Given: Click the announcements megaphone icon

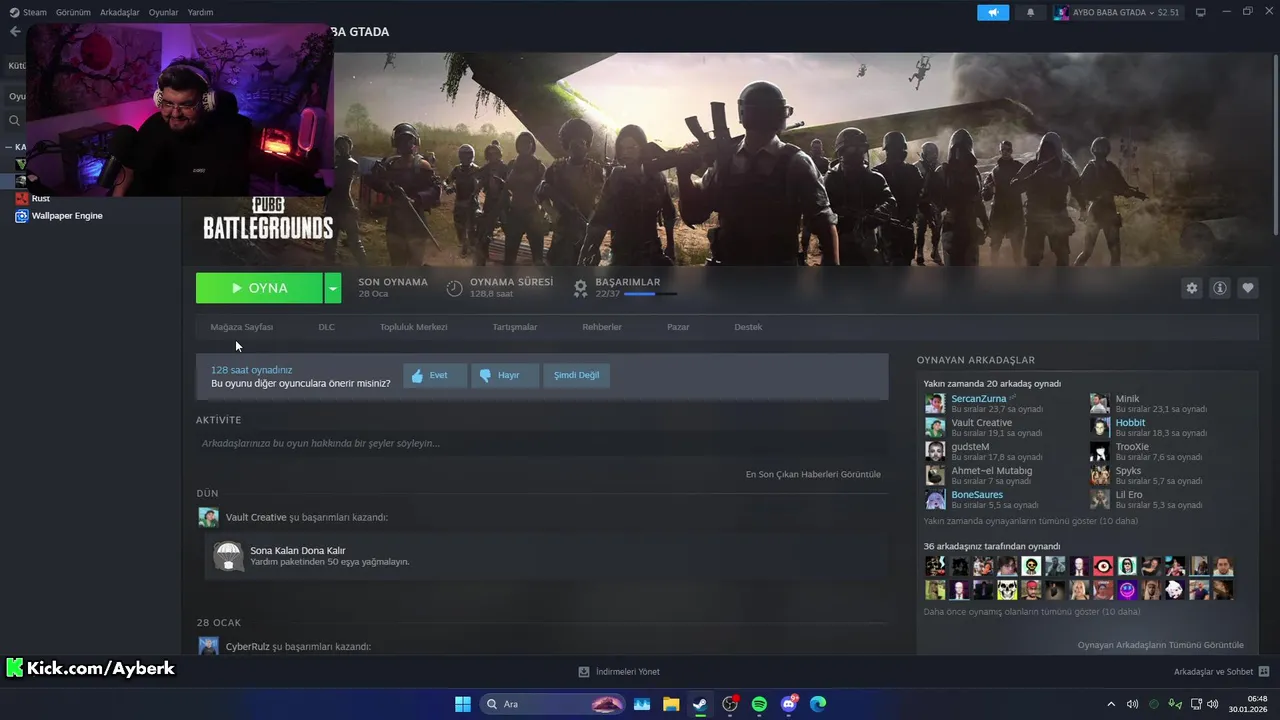Looking at the screenshot, I should [993, 12].
